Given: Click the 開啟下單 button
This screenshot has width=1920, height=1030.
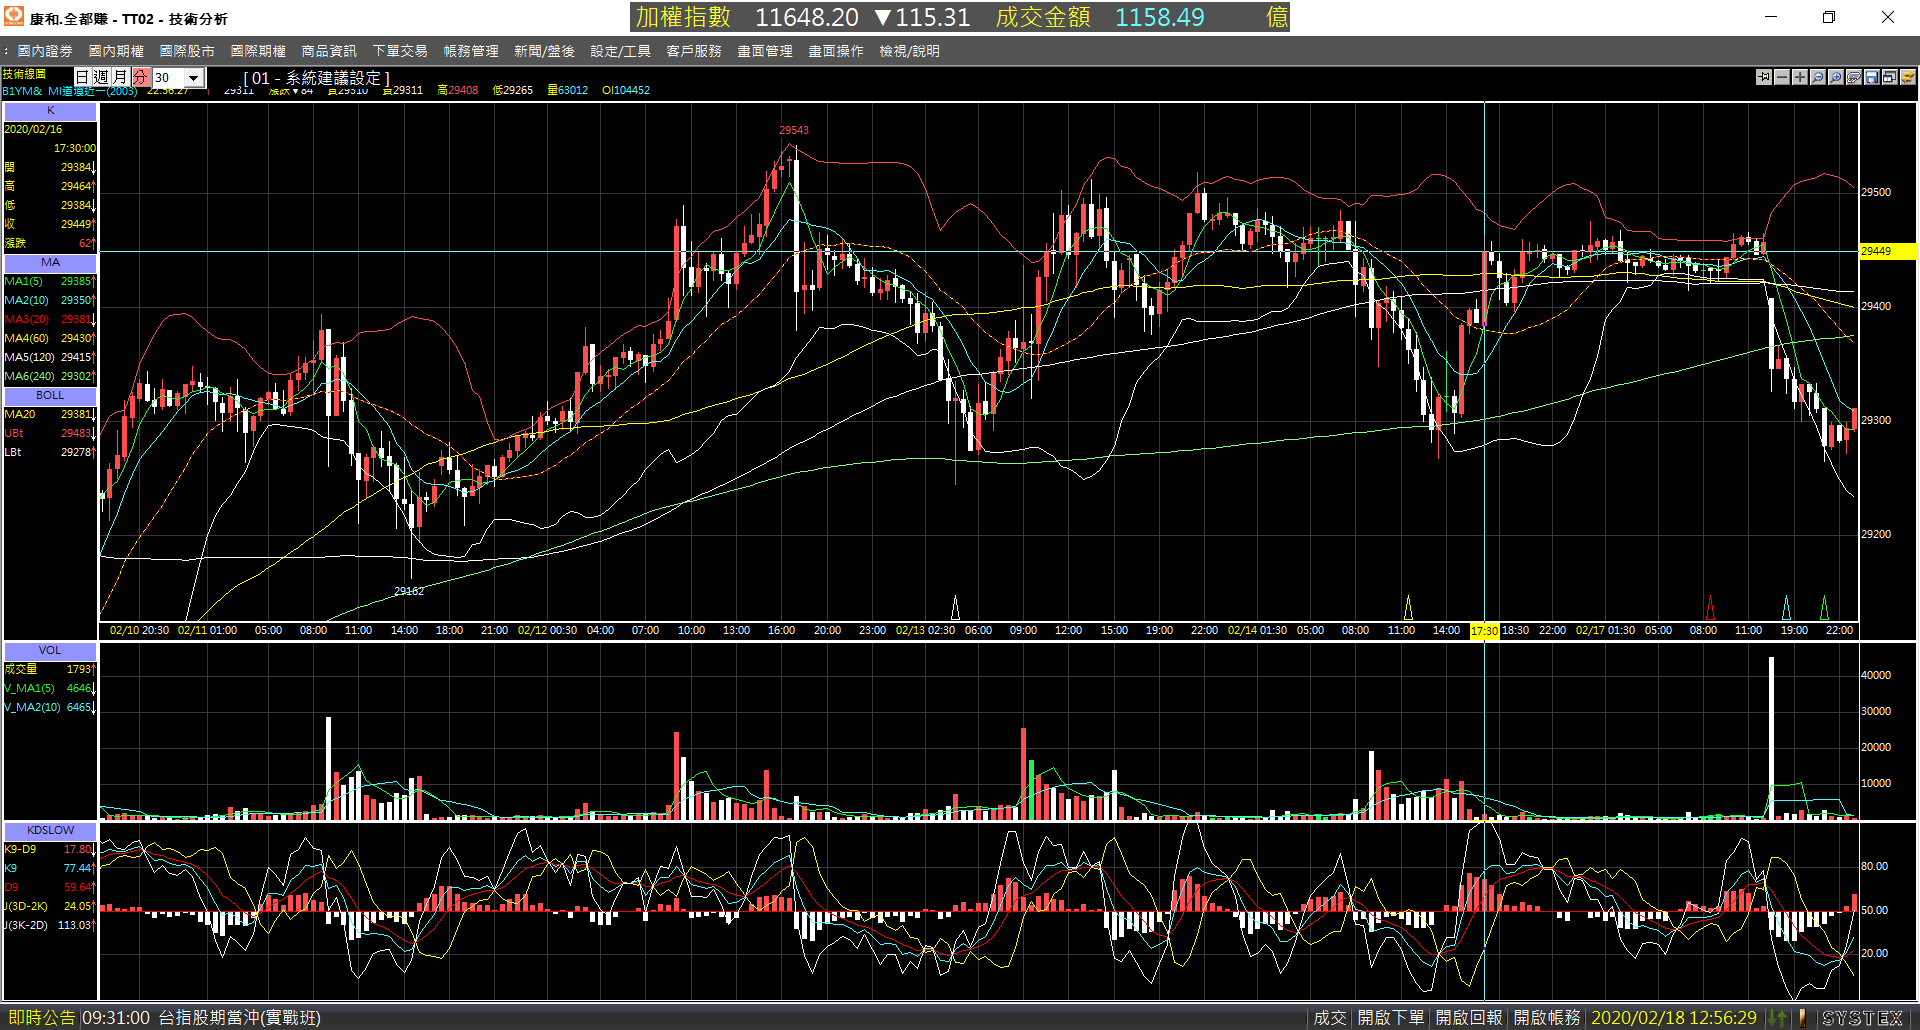Looking at the screenshot, I should click(1390, 1018).
